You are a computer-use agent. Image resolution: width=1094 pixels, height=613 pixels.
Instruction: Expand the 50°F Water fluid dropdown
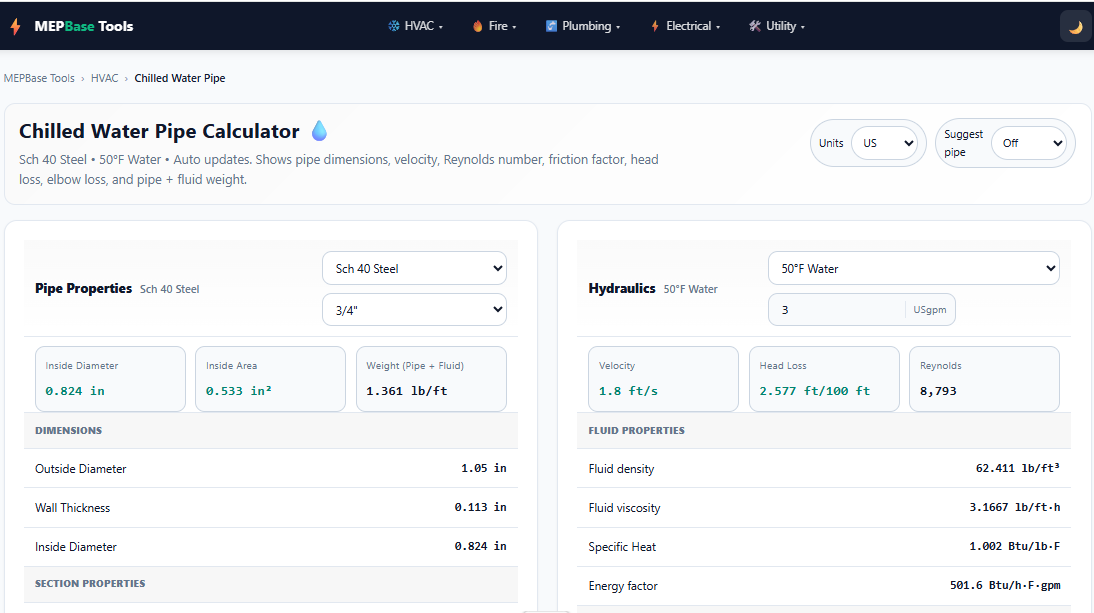pyautogui.click(x=913, y=268)
